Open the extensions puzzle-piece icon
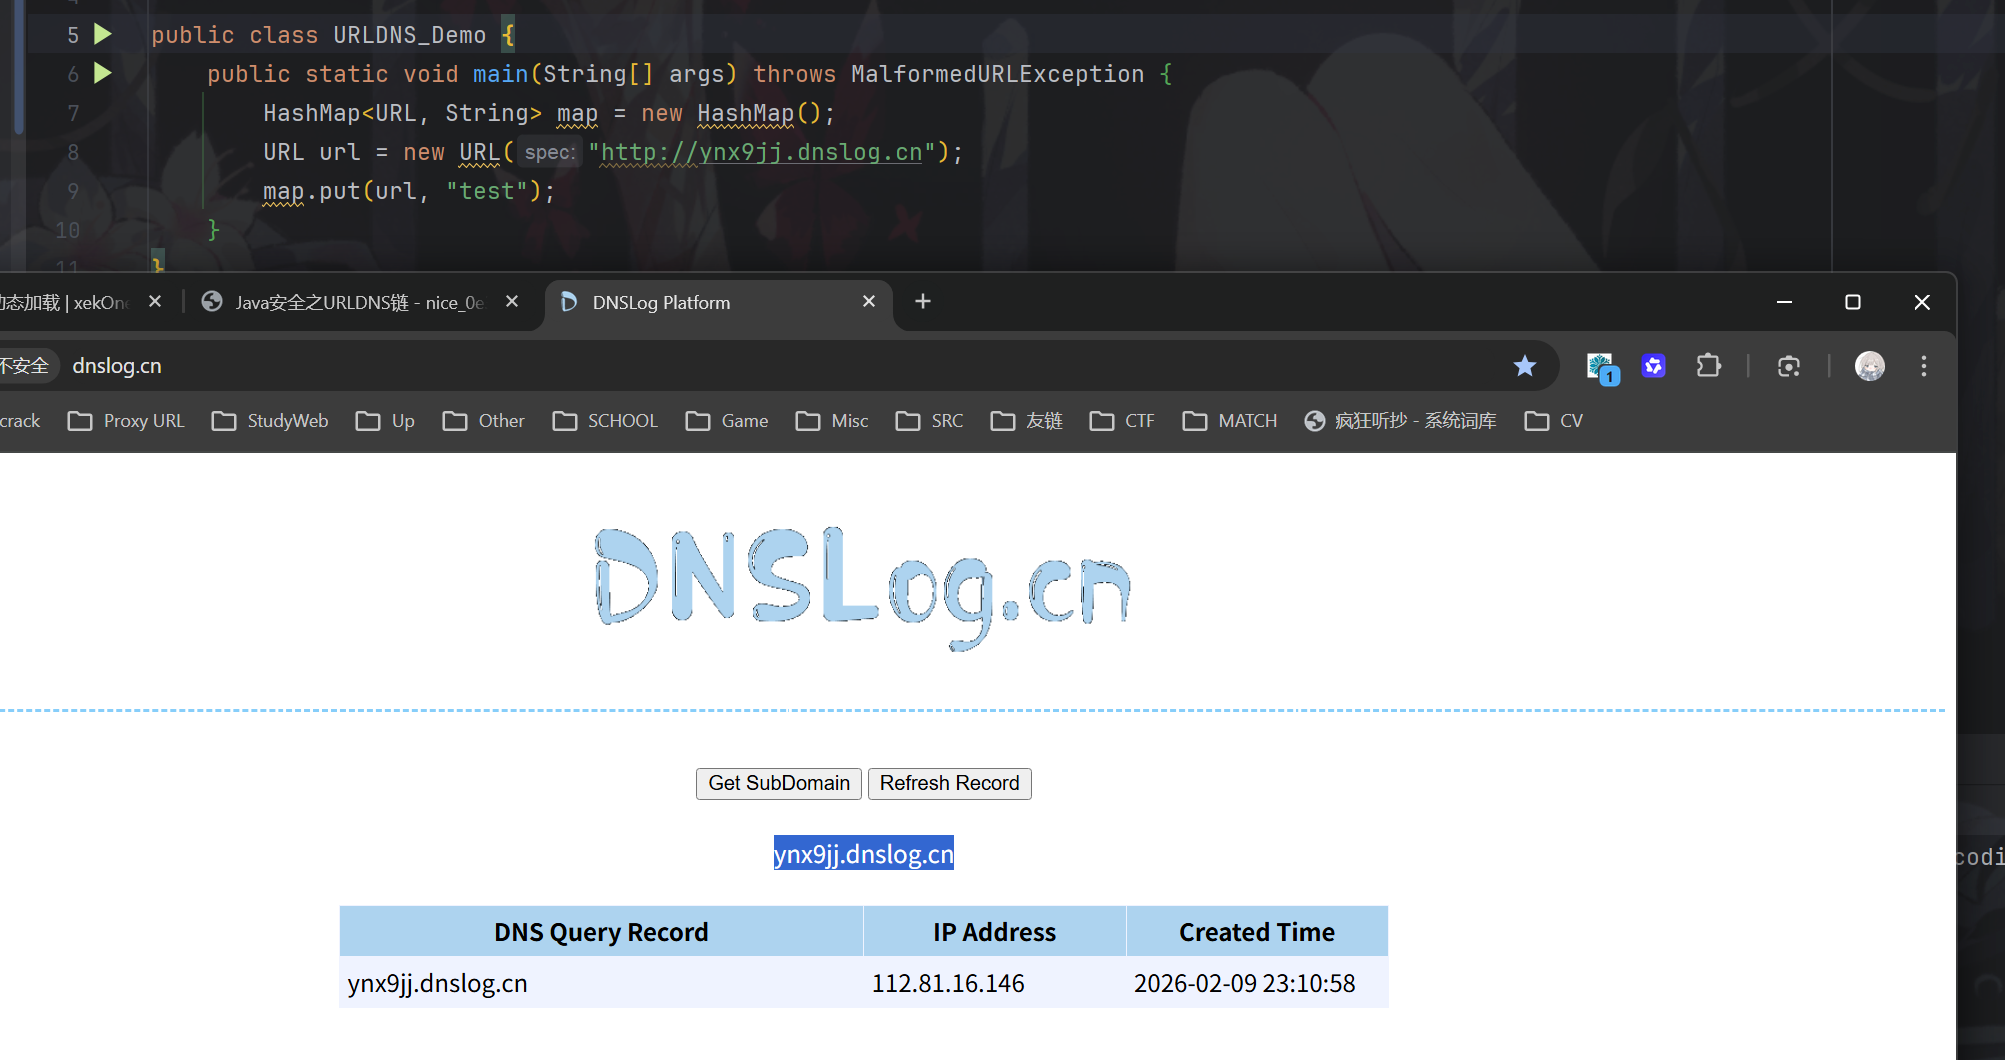The width and height of the screenshot is (2005, 1060). tap(1707, 366)
